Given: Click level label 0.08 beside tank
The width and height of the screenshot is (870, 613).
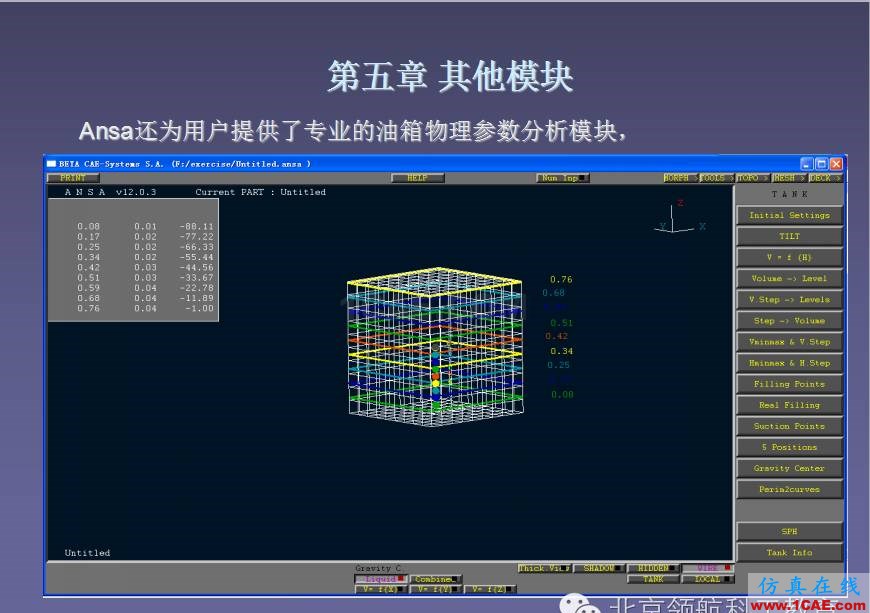Looking at the screenshot, I should click(x=562, y=394).
